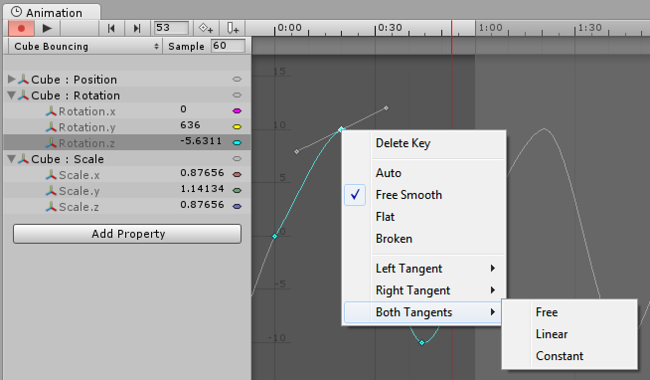Click the cyan Rotation.z curve swatch
The image size is (650, 380).
click(x=237, y=143)
